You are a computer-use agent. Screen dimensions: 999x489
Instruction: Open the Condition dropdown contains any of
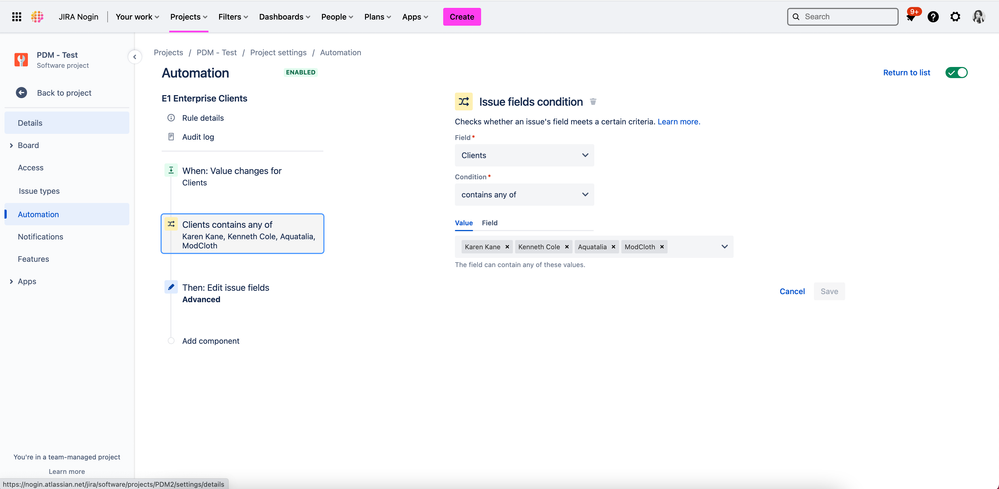tap(524, 195)
